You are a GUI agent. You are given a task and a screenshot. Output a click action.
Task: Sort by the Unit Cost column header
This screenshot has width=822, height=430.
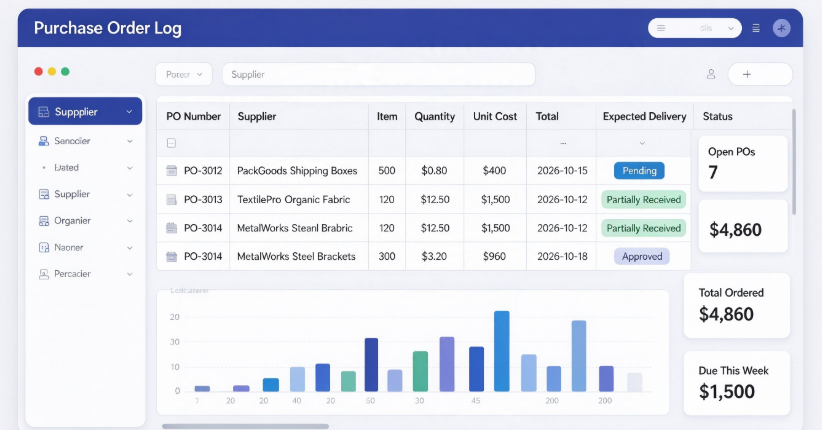click(x=495, y=116)
